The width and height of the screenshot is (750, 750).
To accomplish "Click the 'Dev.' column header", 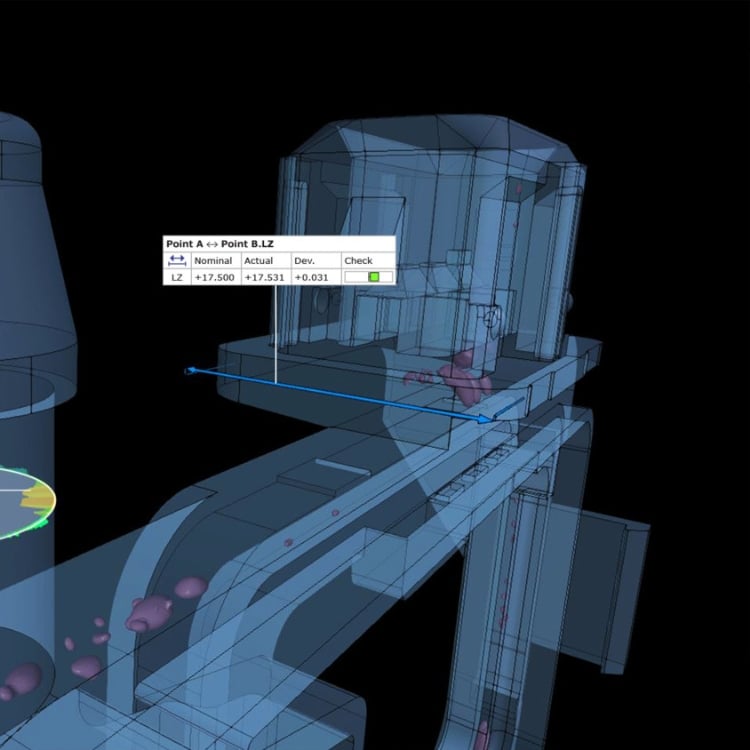I will (304, 261).
